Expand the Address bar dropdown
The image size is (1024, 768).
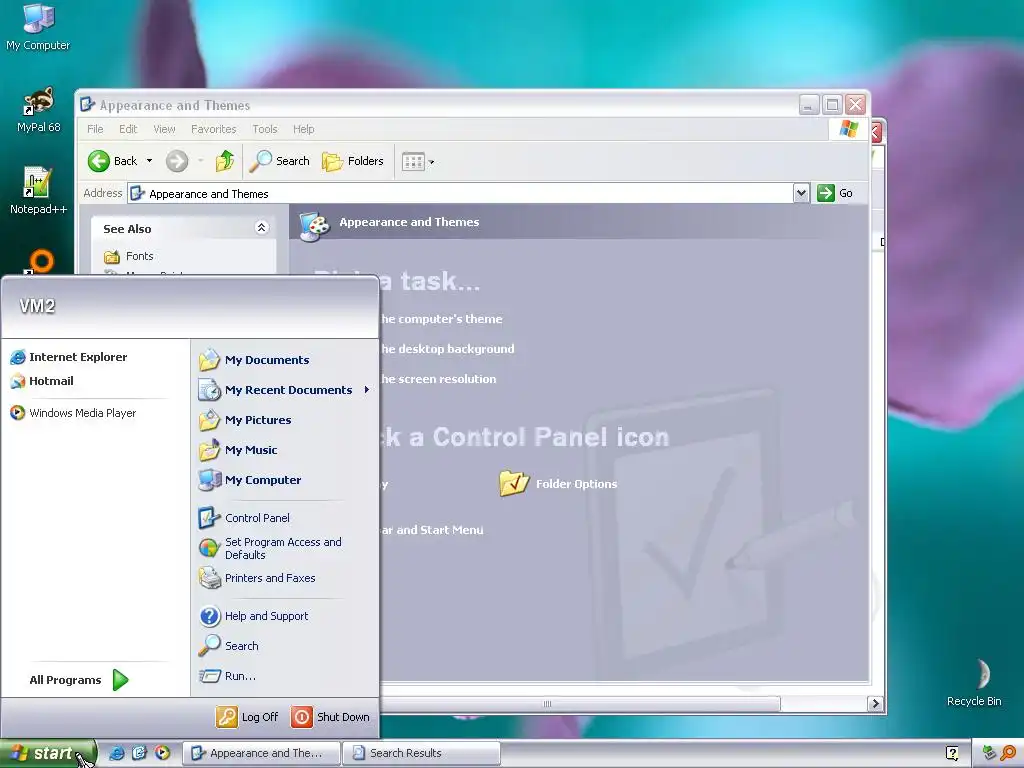click(x=801, y=193)
